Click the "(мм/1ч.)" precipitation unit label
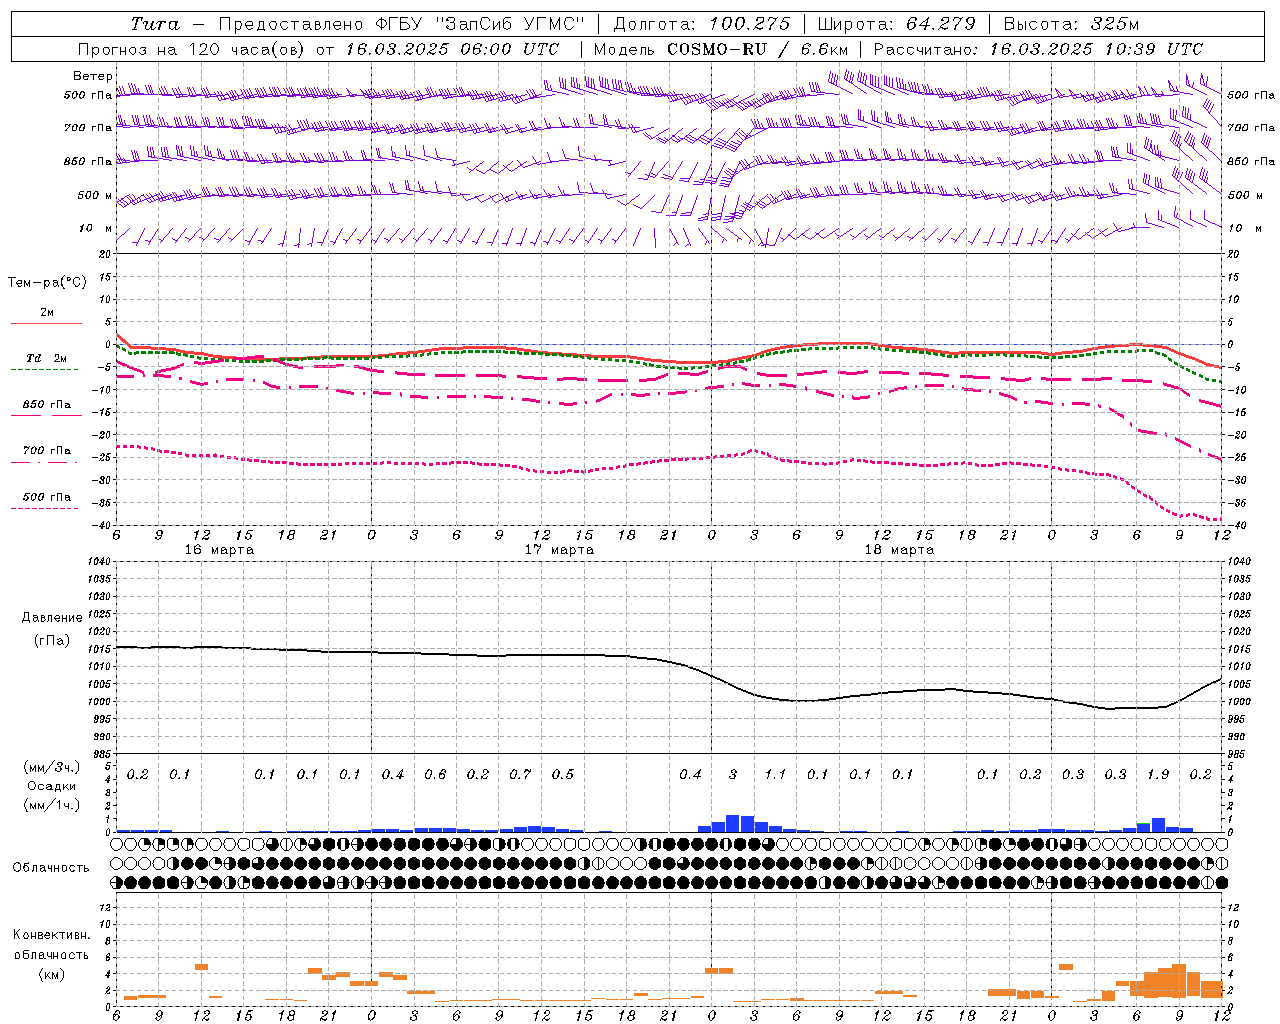 [51, 805]
